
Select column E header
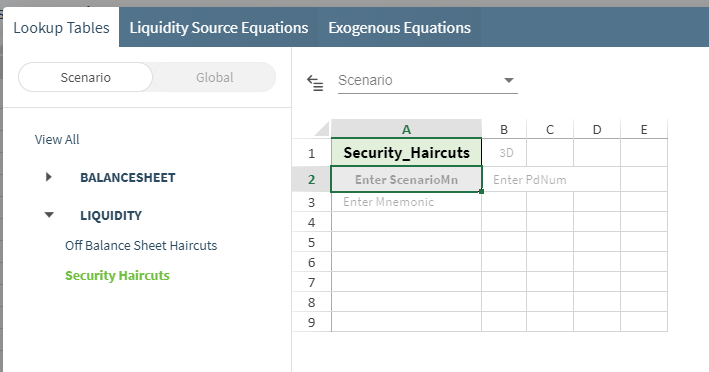(644, 129)
